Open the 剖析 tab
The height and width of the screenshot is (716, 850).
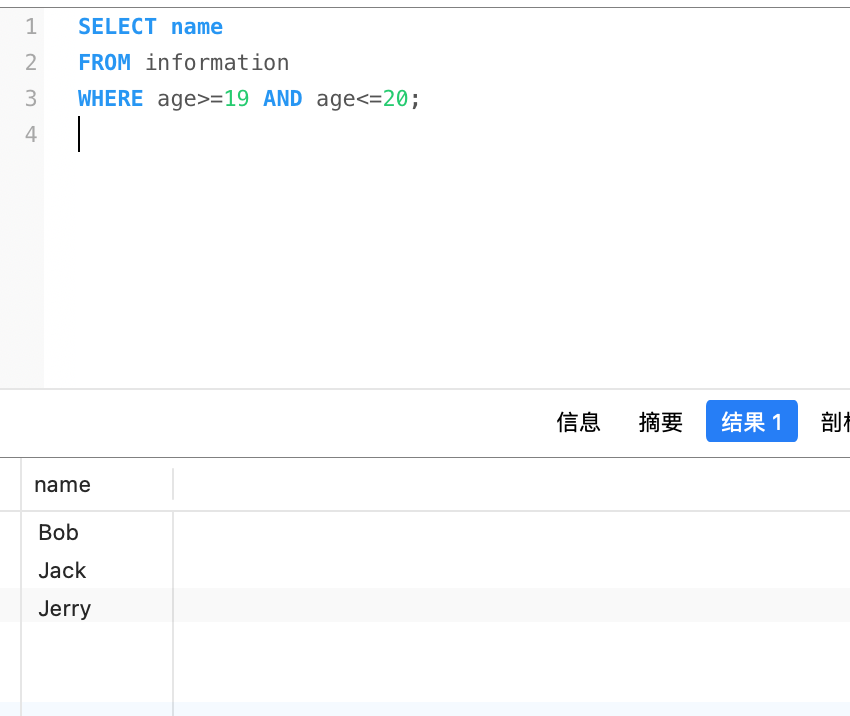(838, 421)
